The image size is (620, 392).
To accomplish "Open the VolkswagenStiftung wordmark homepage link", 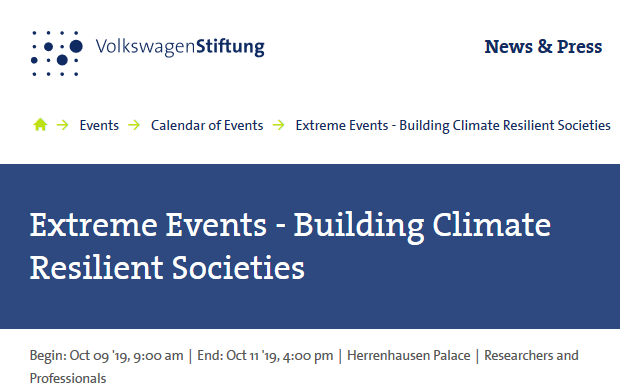I will pos(180,47).
